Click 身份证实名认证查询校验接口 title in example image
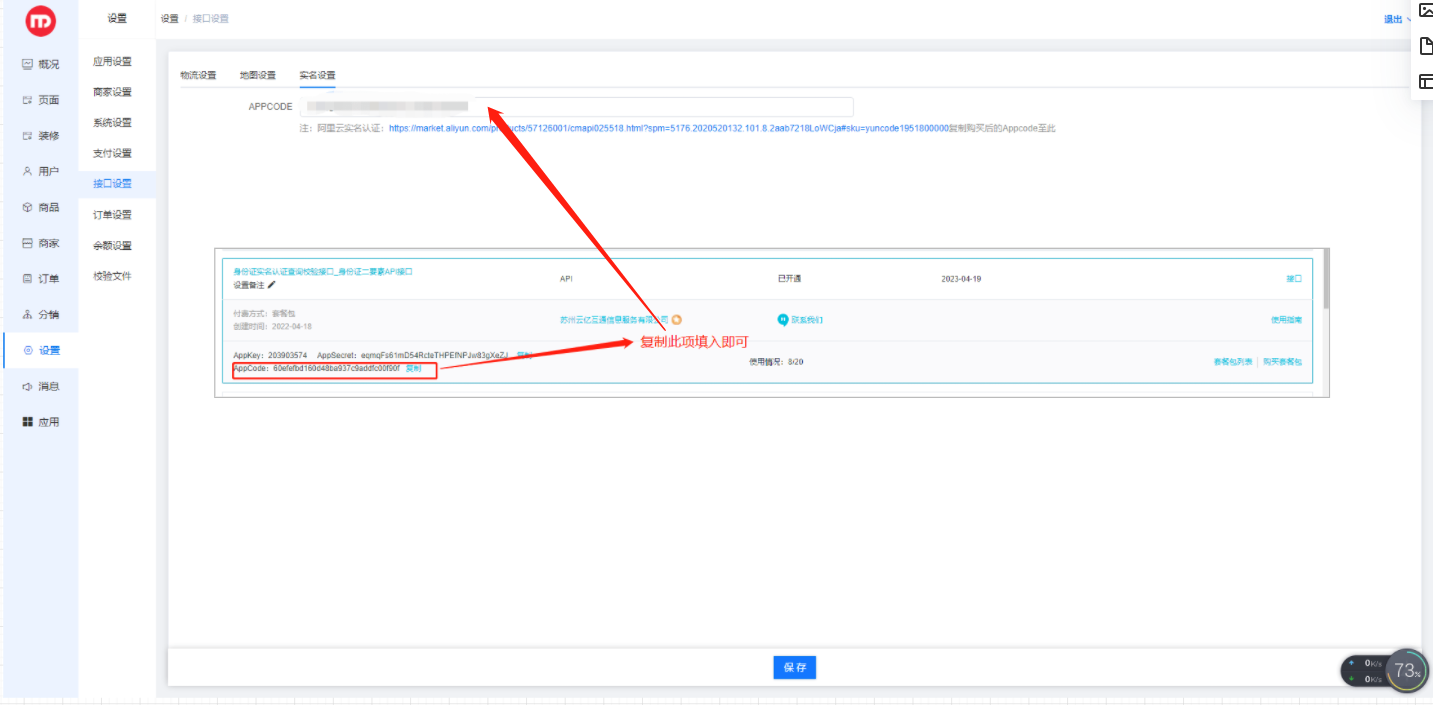This screenshot has height=705, width=1433. pos(323,271)
